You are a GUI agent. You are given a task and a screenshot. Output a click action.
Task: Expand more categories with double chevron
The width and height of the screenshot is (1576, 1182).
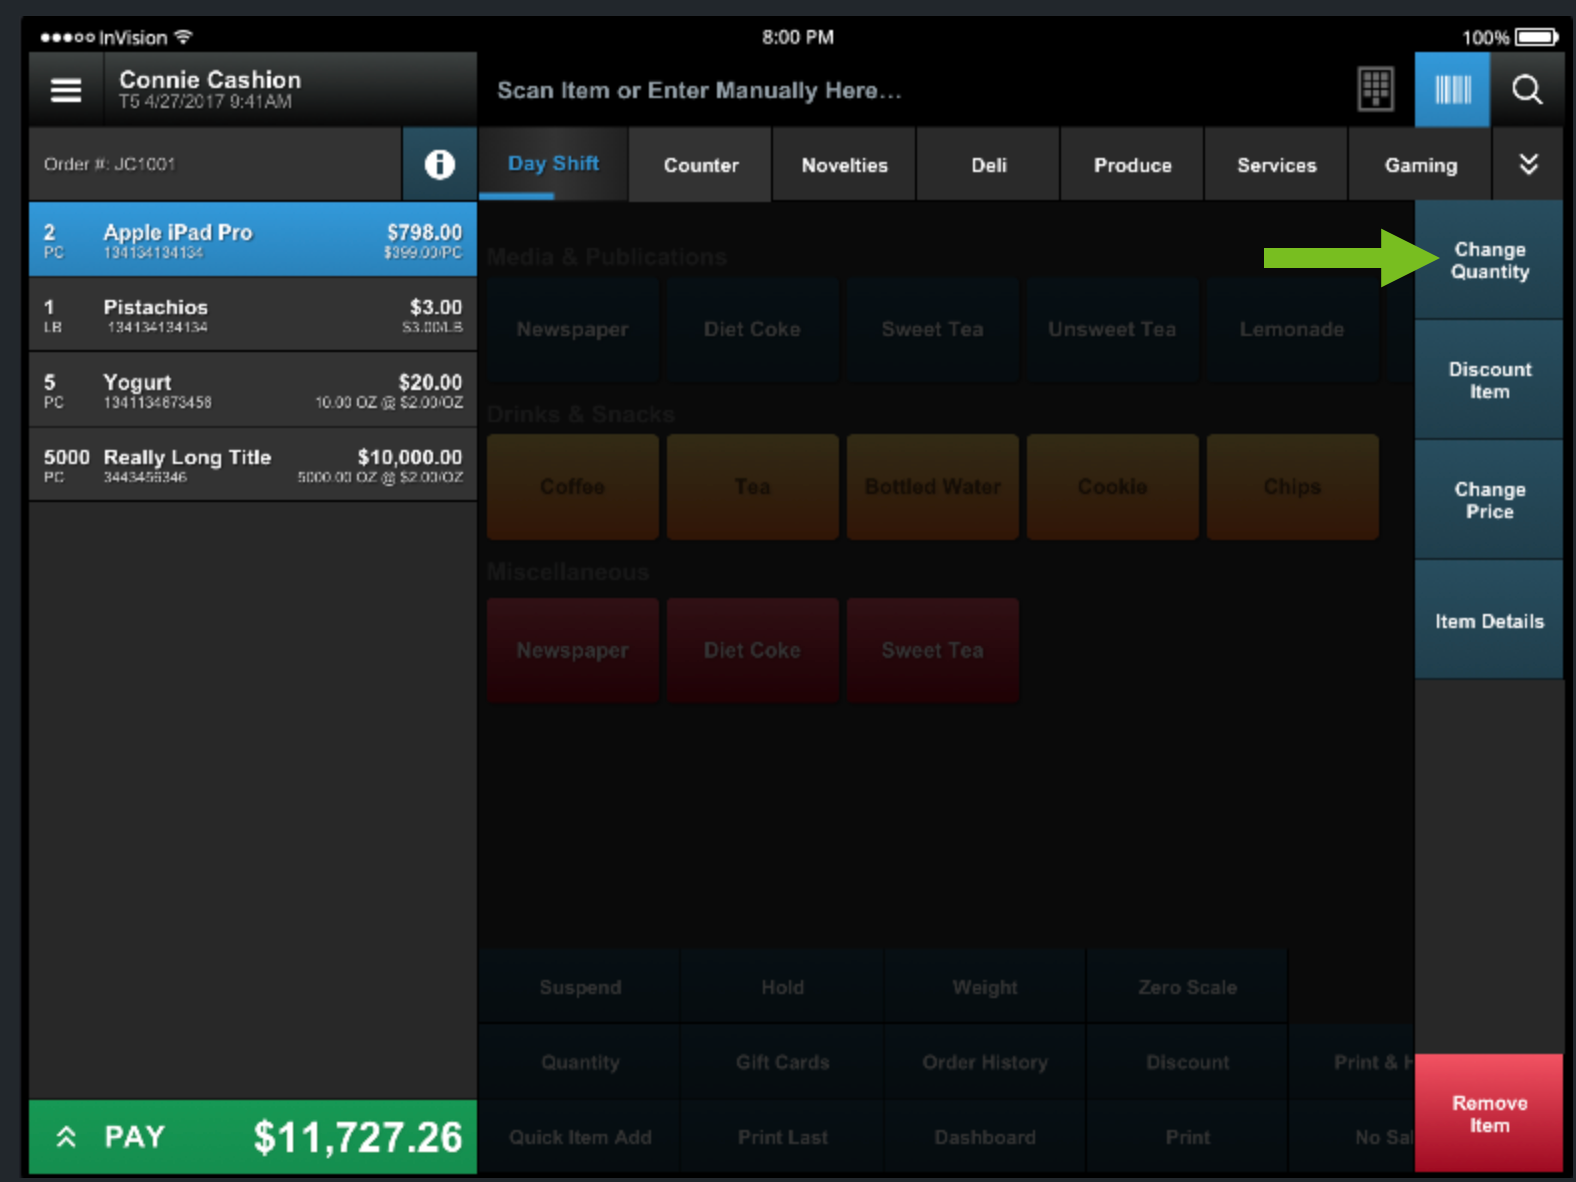[1528, 164]
